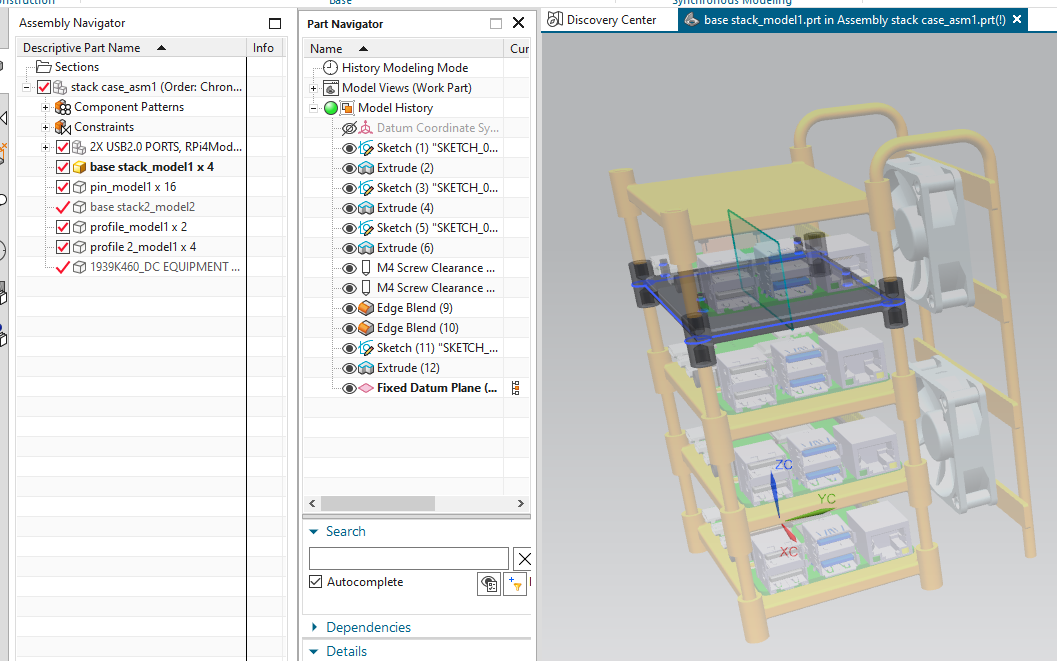Image resolution: width=1057 pixels, height=661 pixels.
Task: Click the stack case_asm1 assembly icon
Action: (x=60, y=87)
